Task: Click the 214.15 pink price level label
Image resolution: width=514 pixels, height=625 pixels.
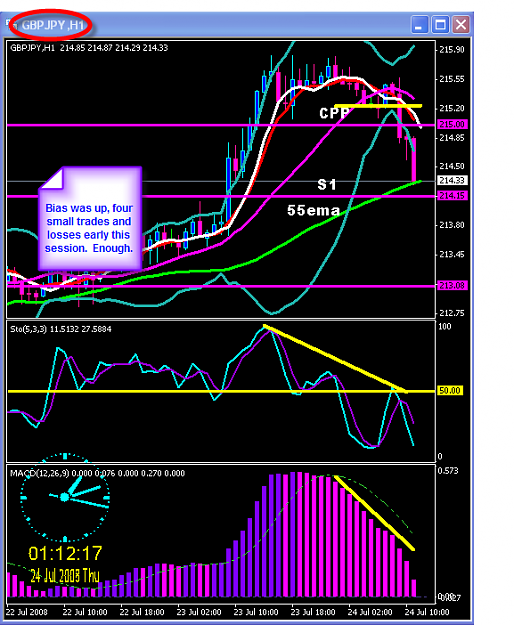Action: pyautogui.click(x=452, y=196)
